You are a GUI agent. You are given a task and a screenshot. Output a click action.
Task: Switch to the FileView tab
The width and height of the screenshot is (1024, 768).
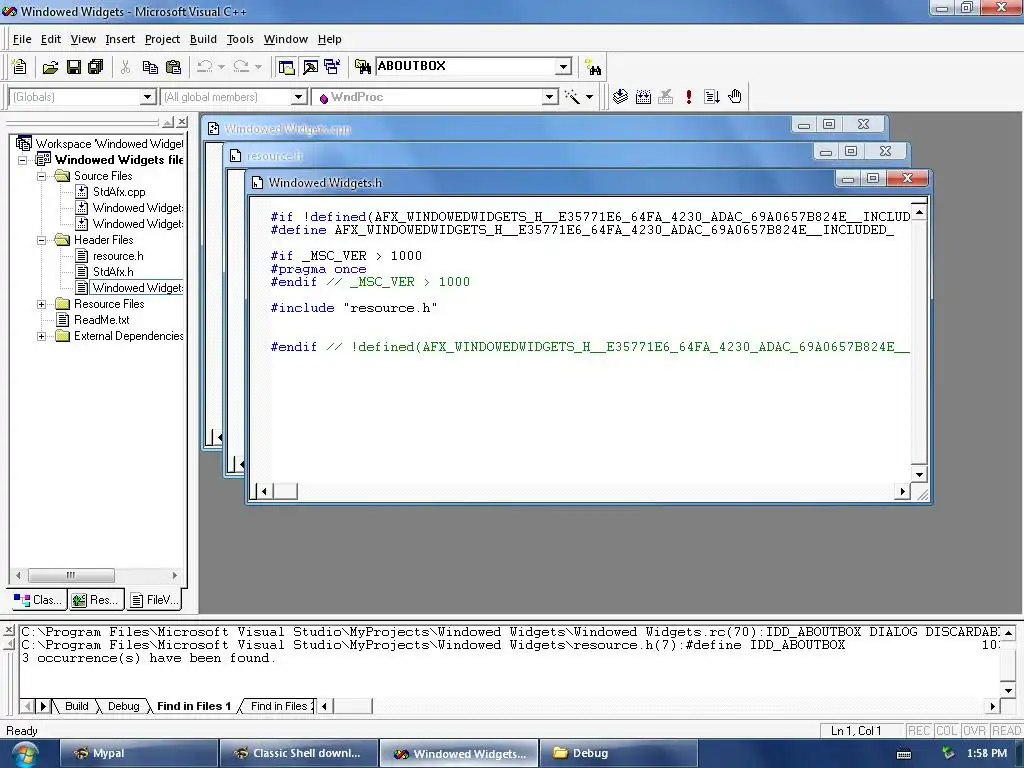point(153,600)
